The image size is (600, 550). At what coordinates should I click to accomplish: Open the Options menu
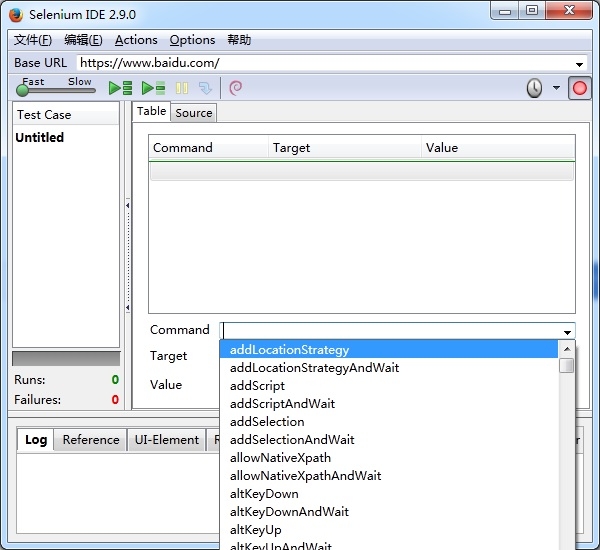click(192, 40)
